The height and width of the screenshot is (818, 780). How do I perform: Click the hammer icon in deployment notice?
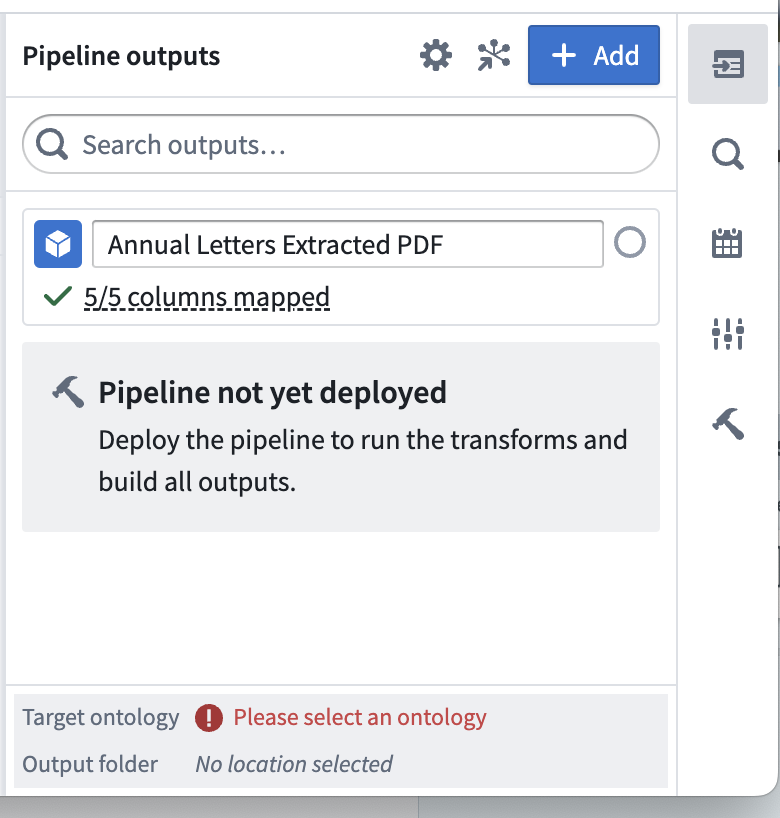[x=68, y=392]
